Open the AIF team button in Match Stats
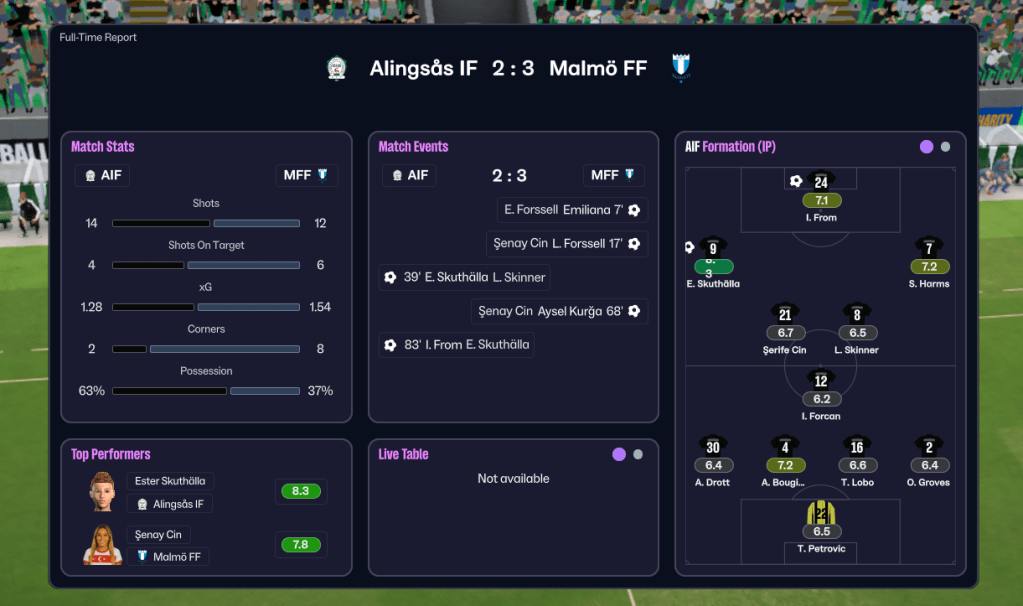1023x606 pixels. (102, 175)
